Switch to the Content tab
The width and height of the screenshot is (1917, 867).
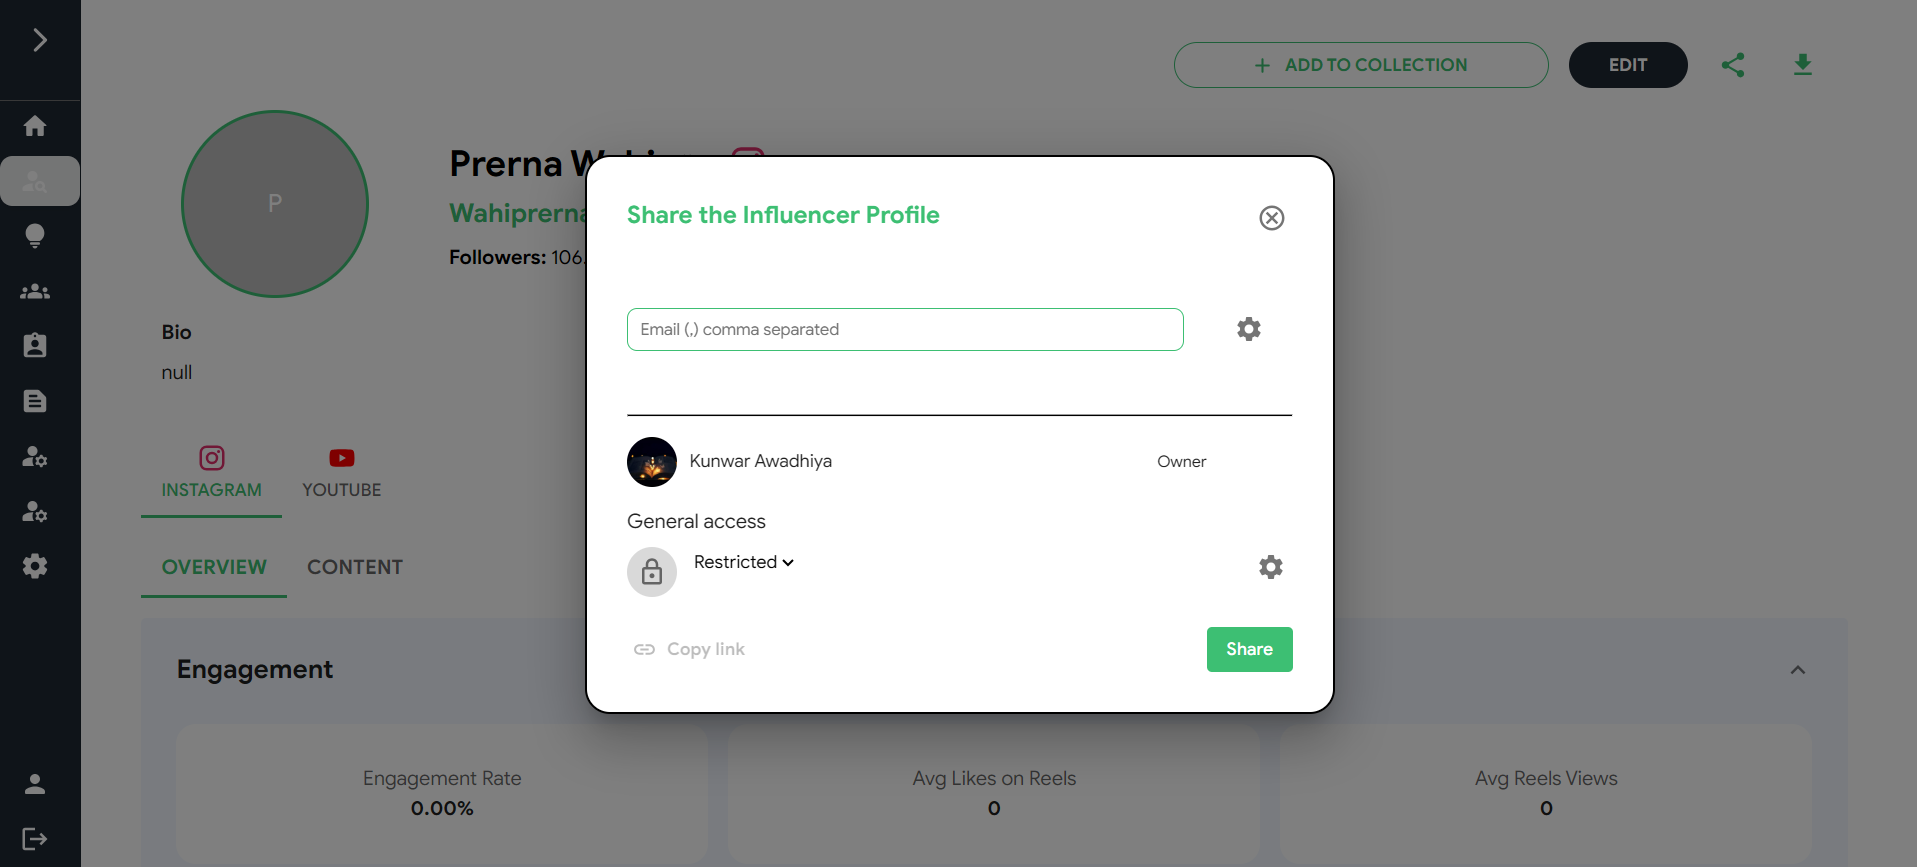point(355,567)
